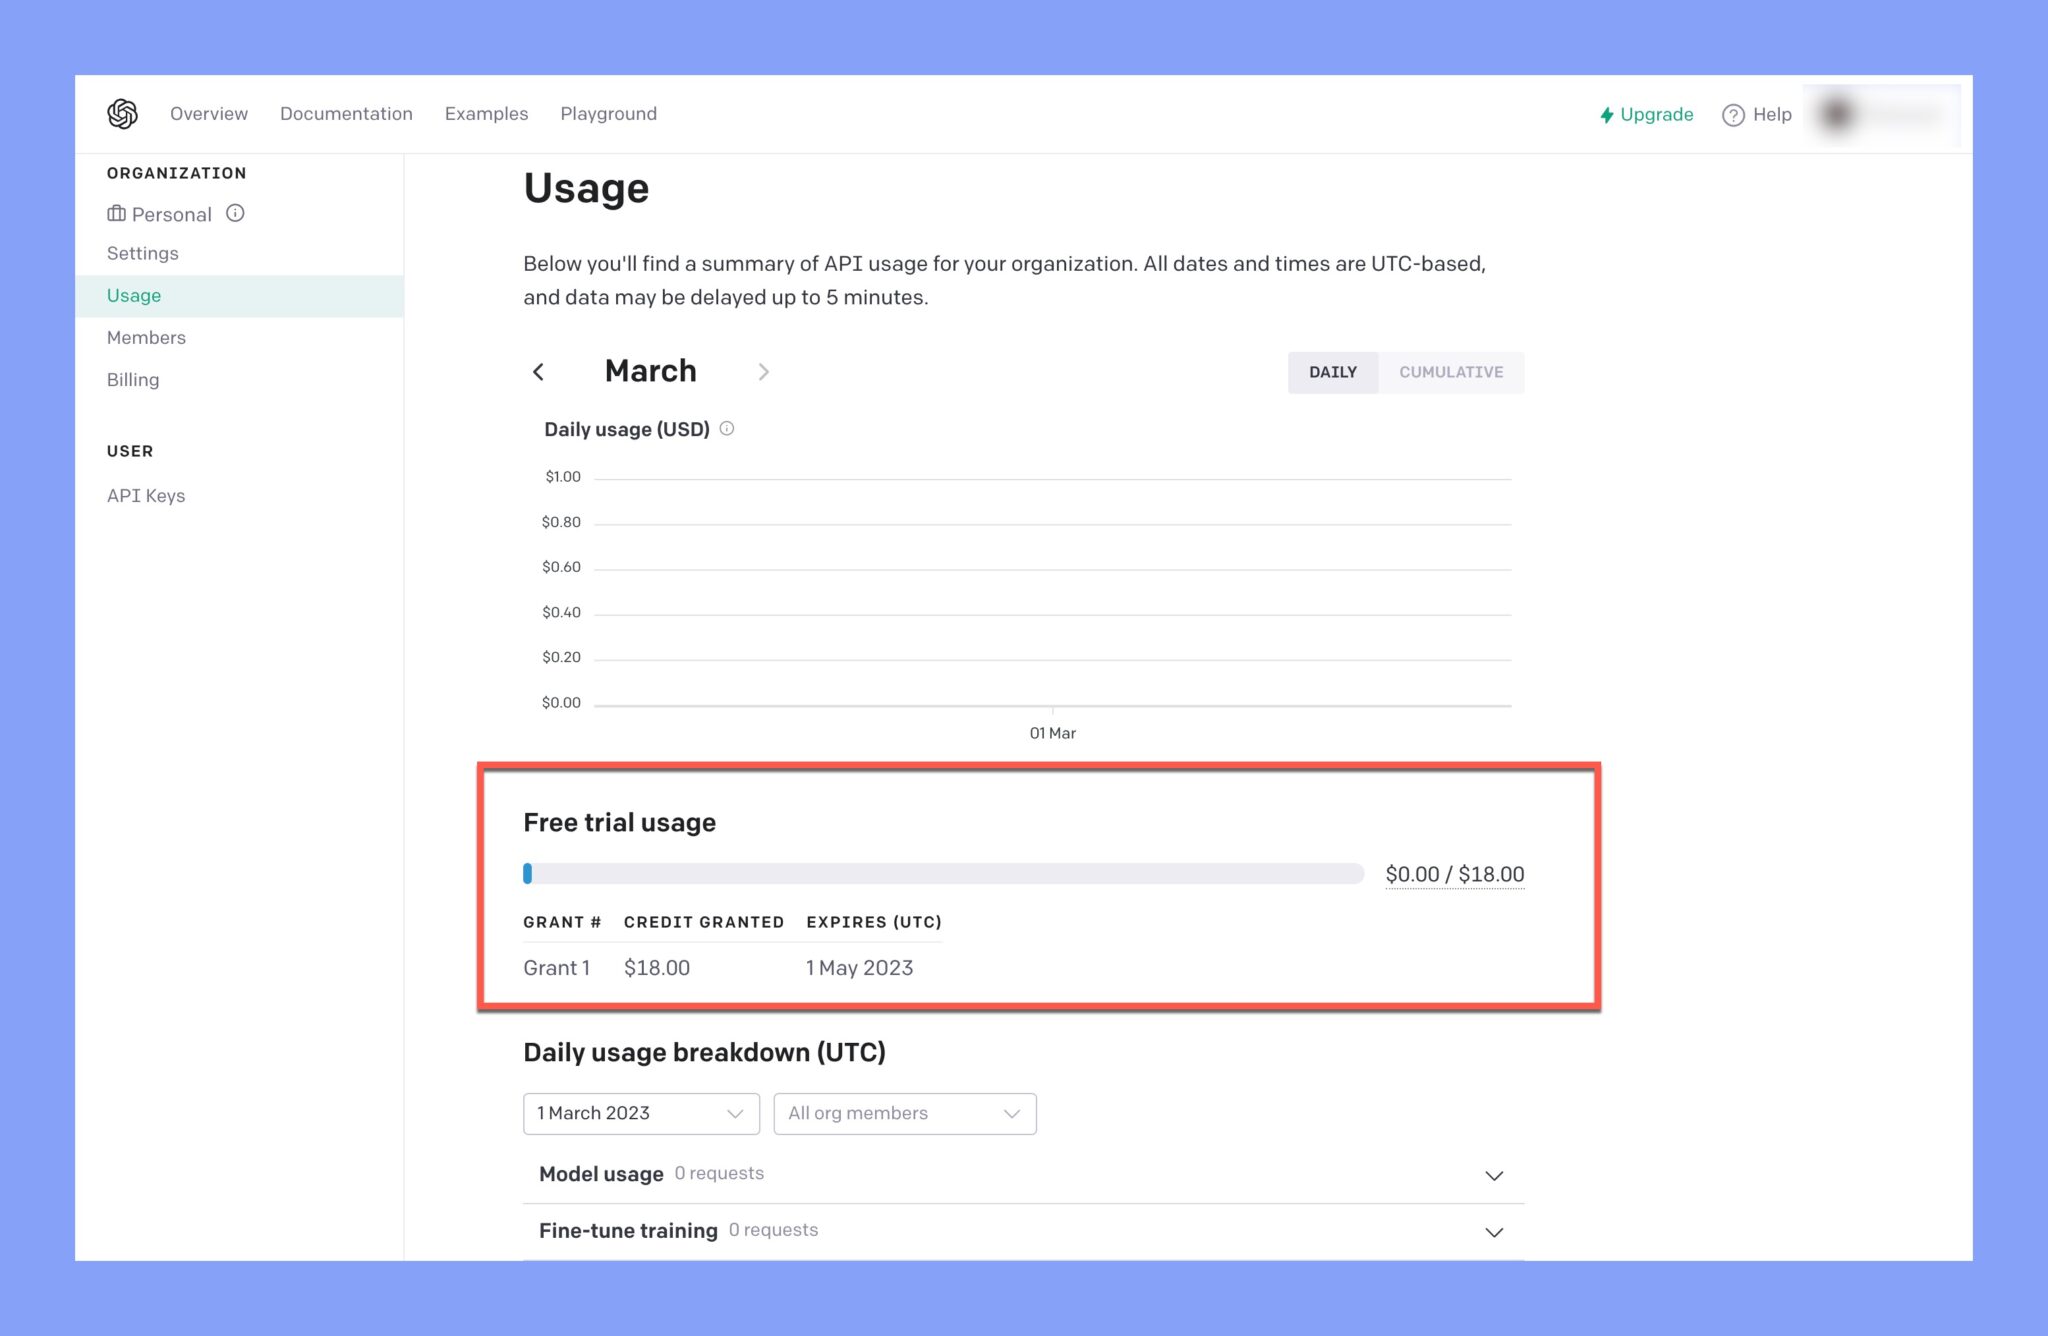This screenshot has width=2048, height=1336.
Task: Click the $0.00 / $18.00 link
Action: coord(1455,873)
